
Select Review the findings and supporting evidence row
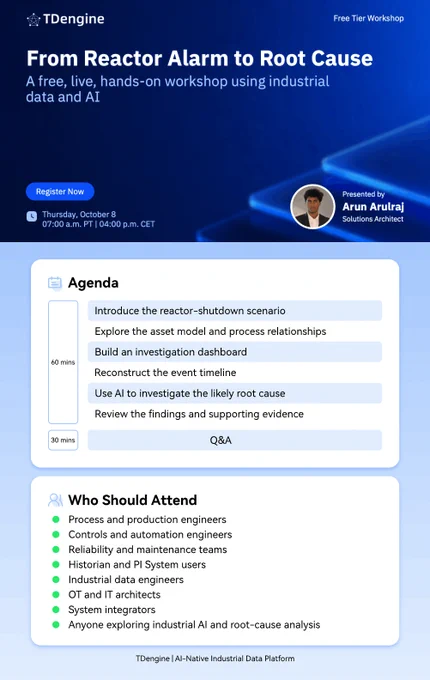click(235, 414)
